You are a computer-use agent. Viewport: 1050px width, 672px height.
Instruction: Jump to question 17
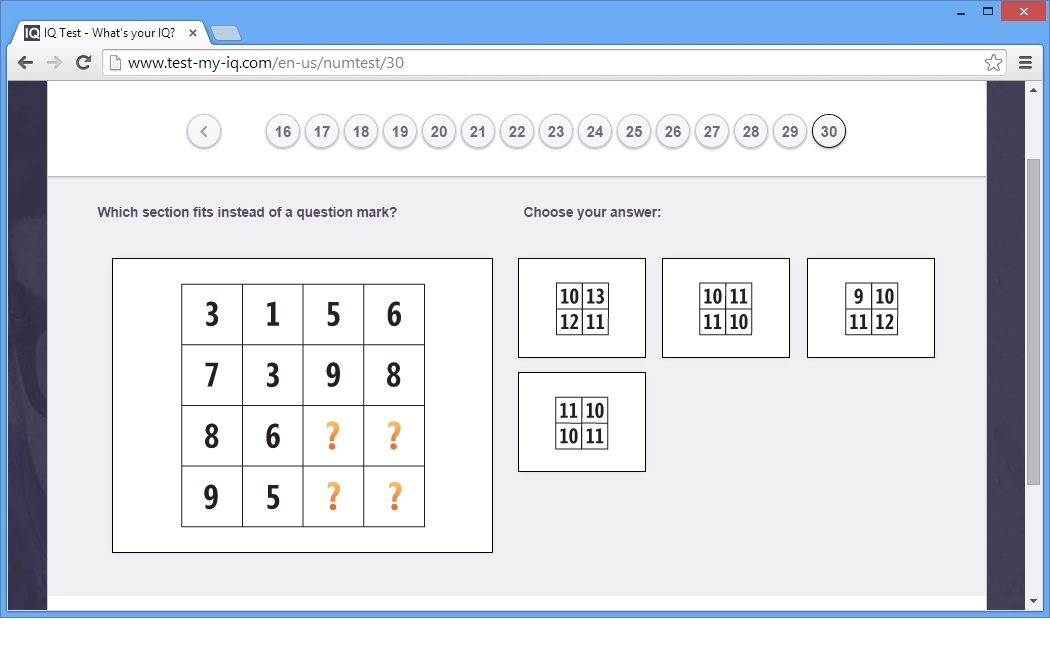[x=322, y=131]
